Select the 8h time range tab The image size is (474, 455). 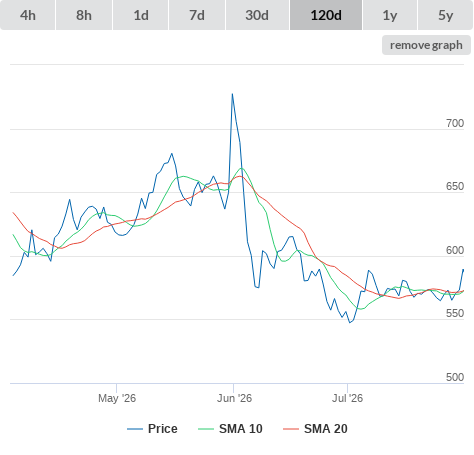(84, 15)
